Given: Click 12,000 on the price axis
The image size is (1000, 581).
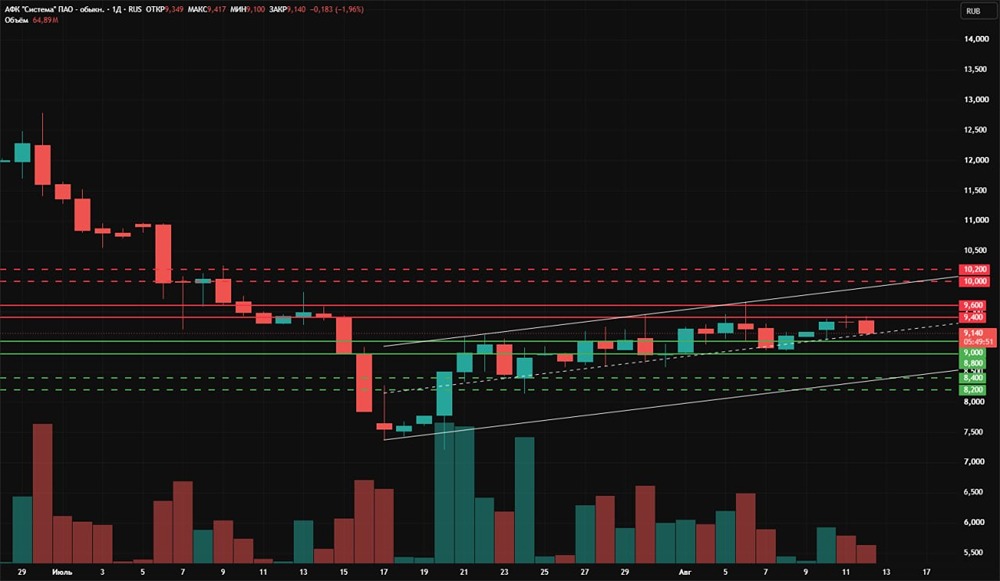Looking at the screenshot, I should [976, 160].
